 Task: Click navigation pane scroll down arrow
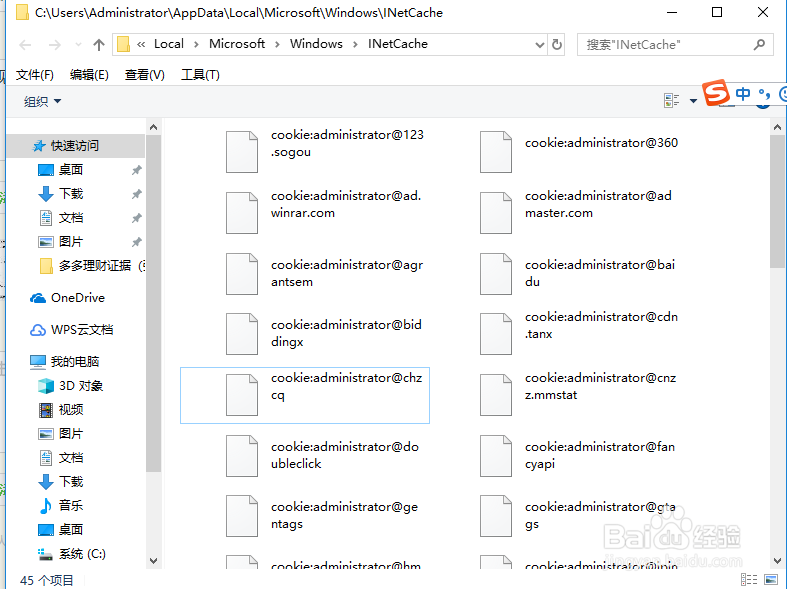(x=154, y=561)
